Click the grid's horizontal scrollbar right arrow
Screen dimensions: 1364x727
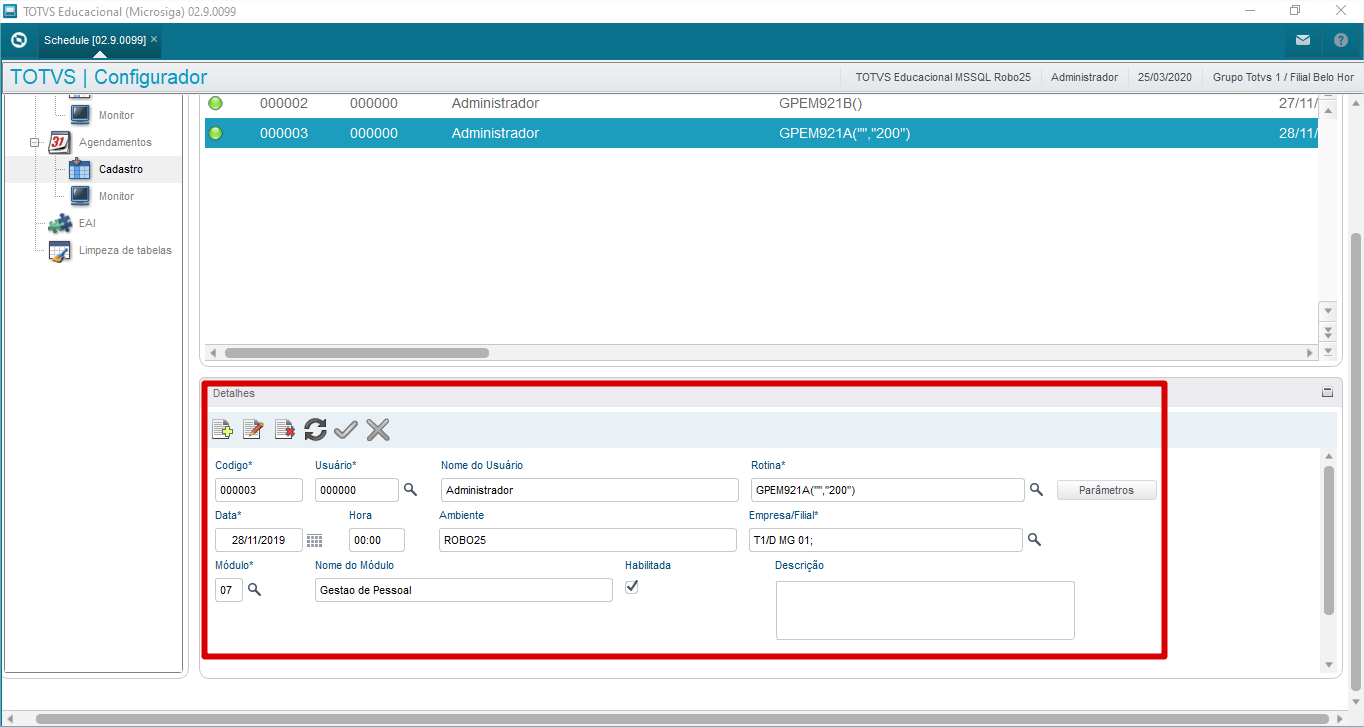tap(1310, 353)
